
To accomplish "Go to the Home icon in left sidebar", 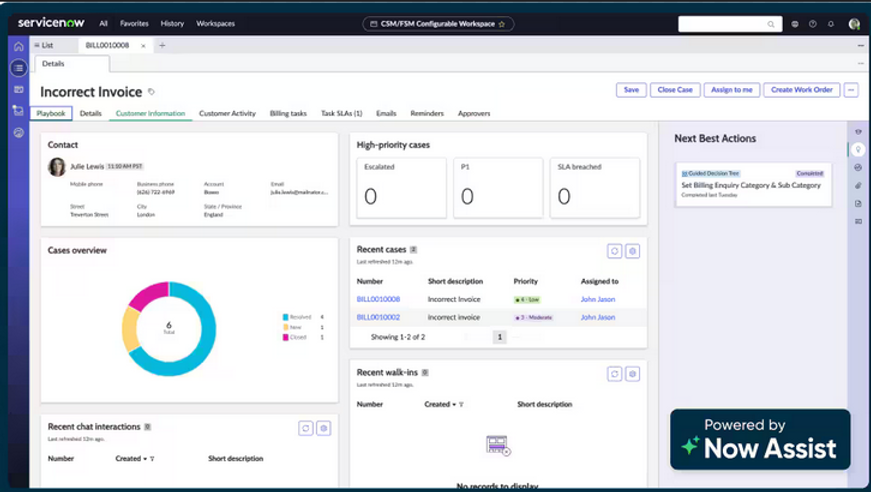I will pos(18,46).
